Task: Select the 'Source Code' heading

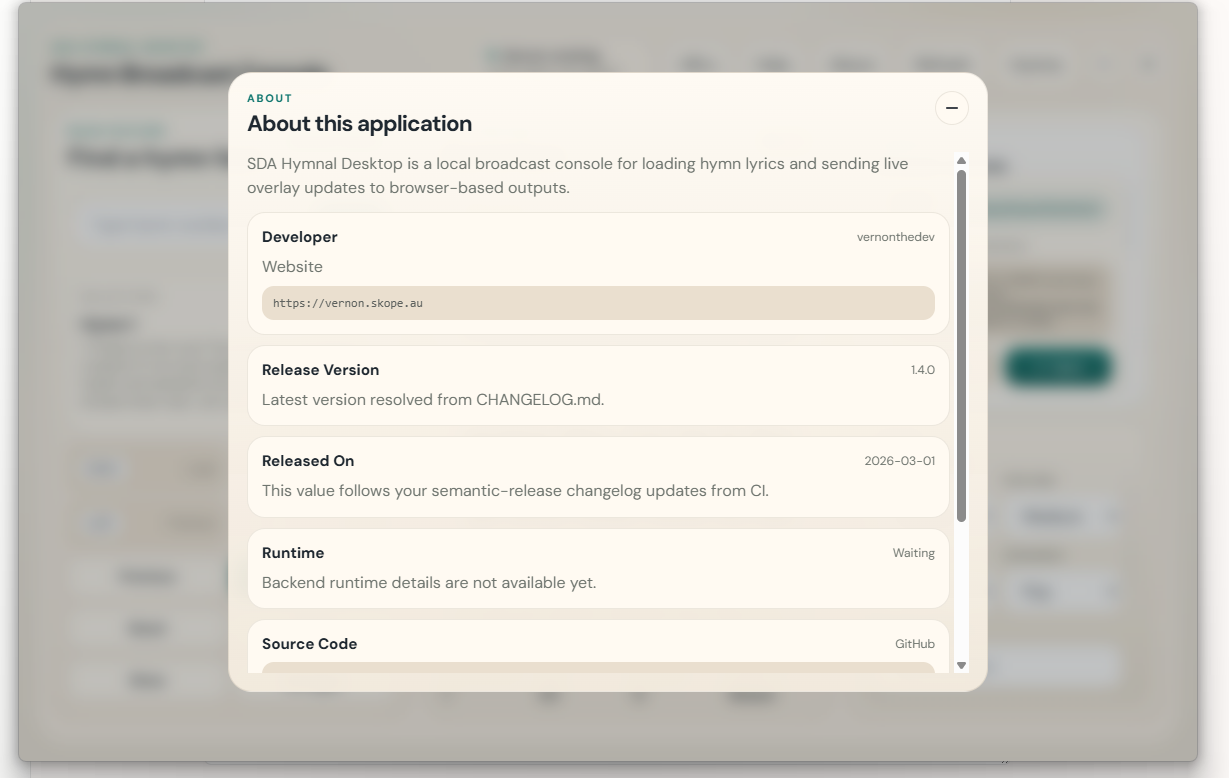Action: click(x=310, y=644)
